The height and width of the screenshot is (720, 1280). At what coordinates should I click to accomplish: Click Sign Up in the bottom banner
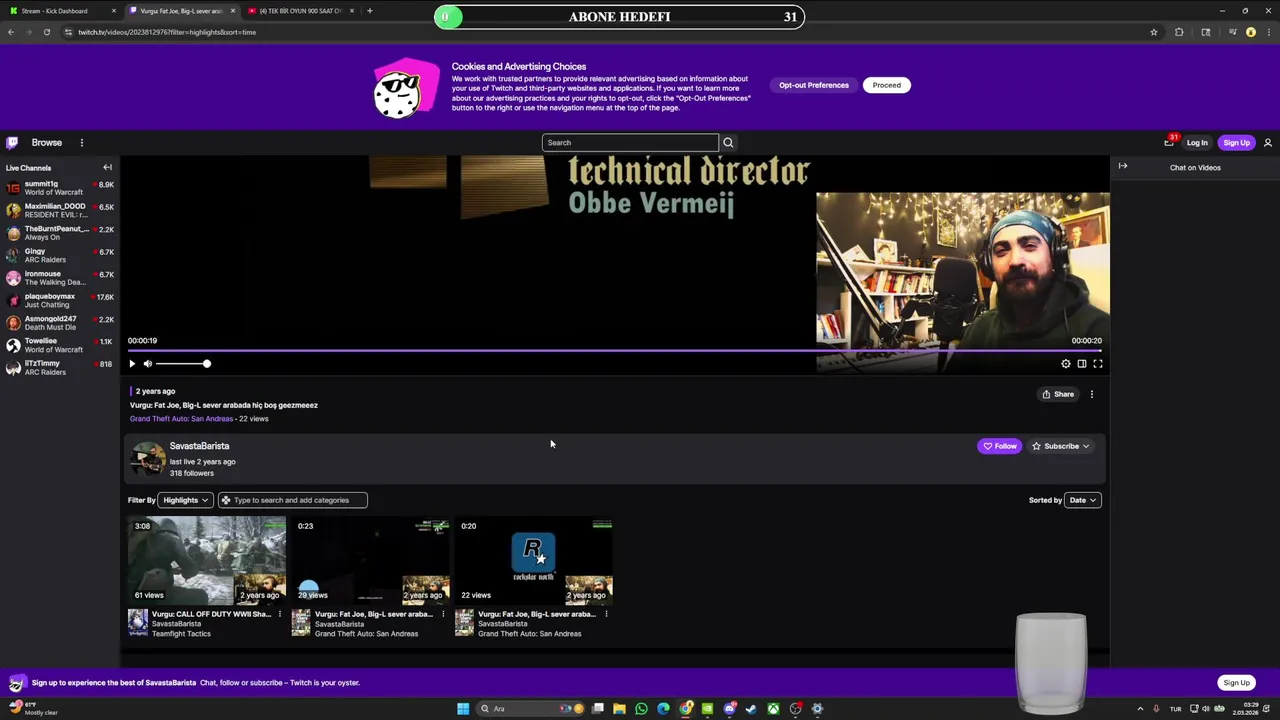(1236, 683)
